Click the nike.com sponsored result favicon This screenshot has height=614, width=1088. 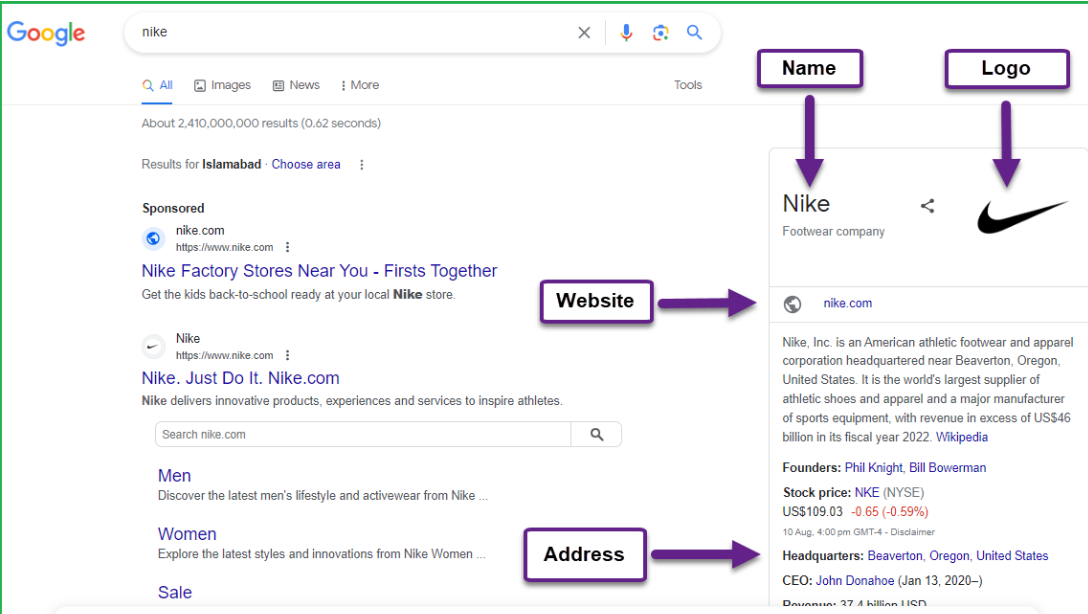pos(153,238)
